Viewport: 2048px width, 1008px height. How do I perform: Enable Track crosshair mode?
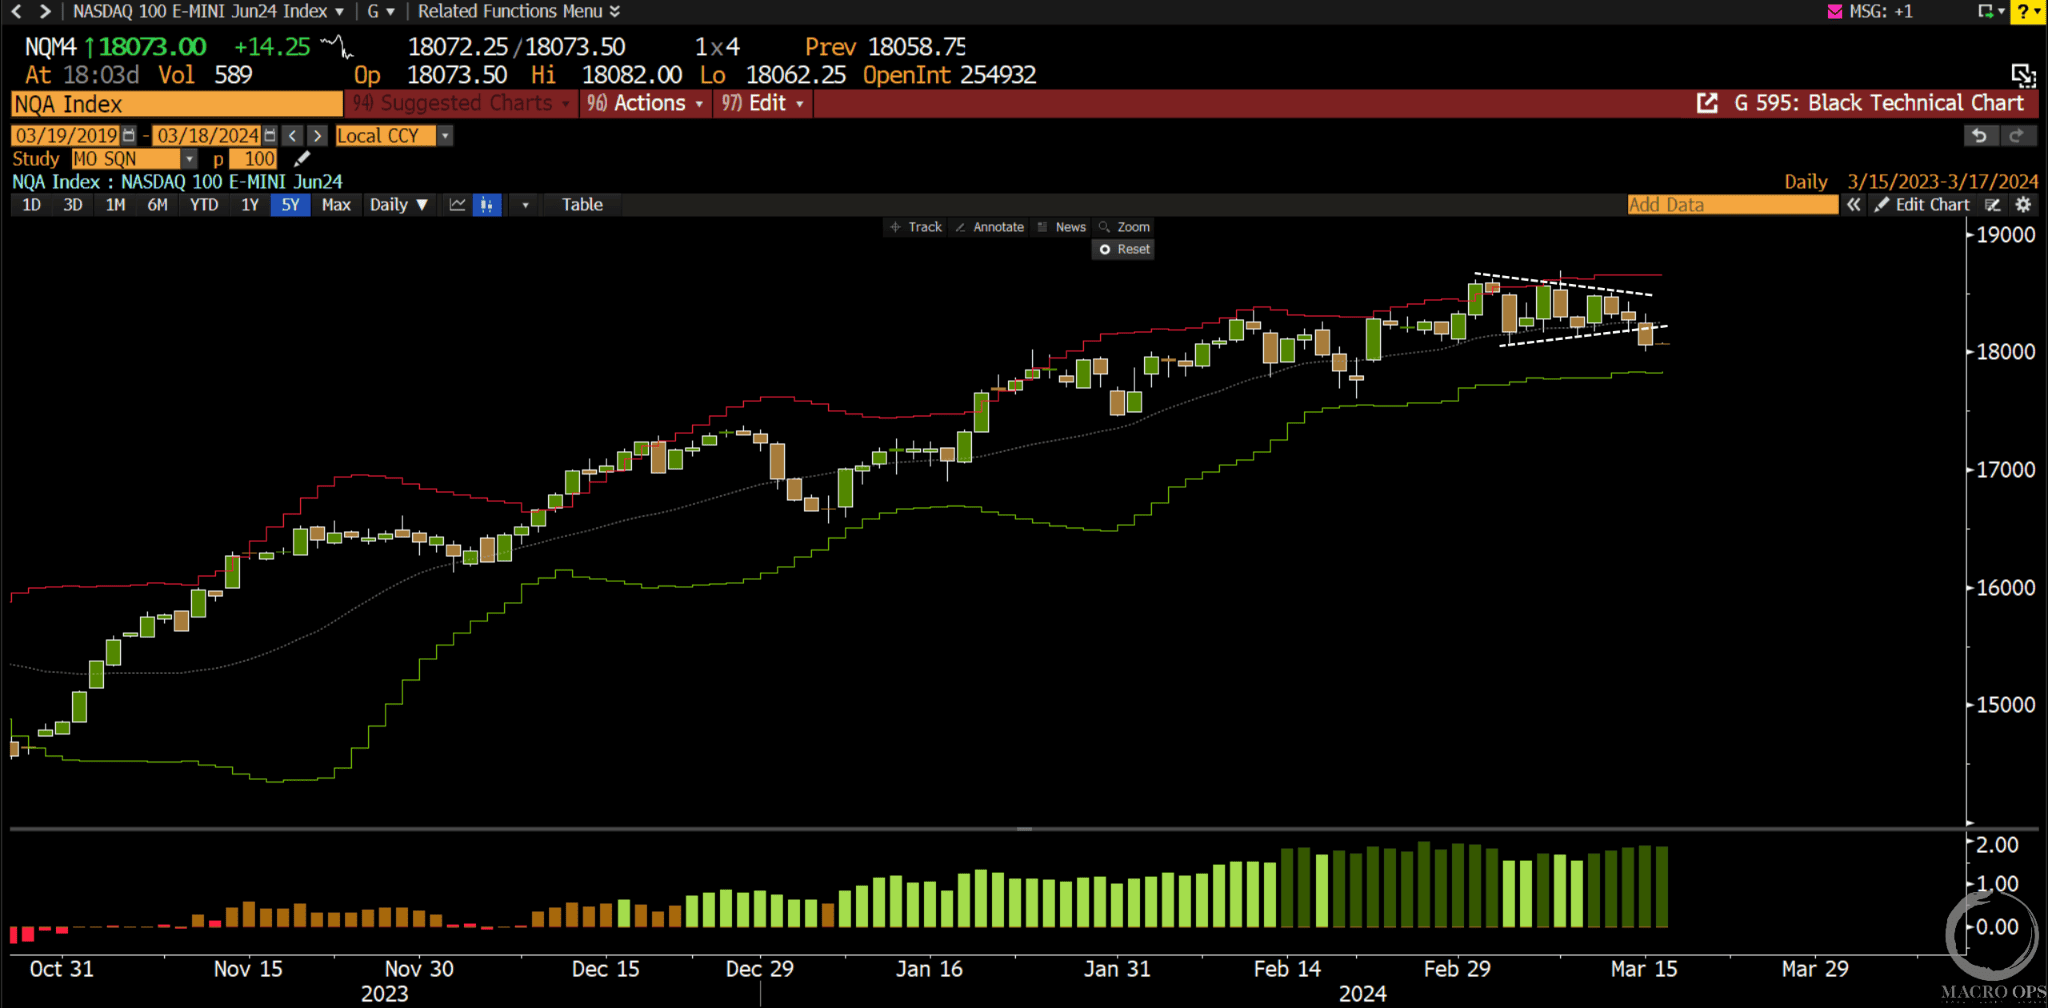[x=916, y=227]
